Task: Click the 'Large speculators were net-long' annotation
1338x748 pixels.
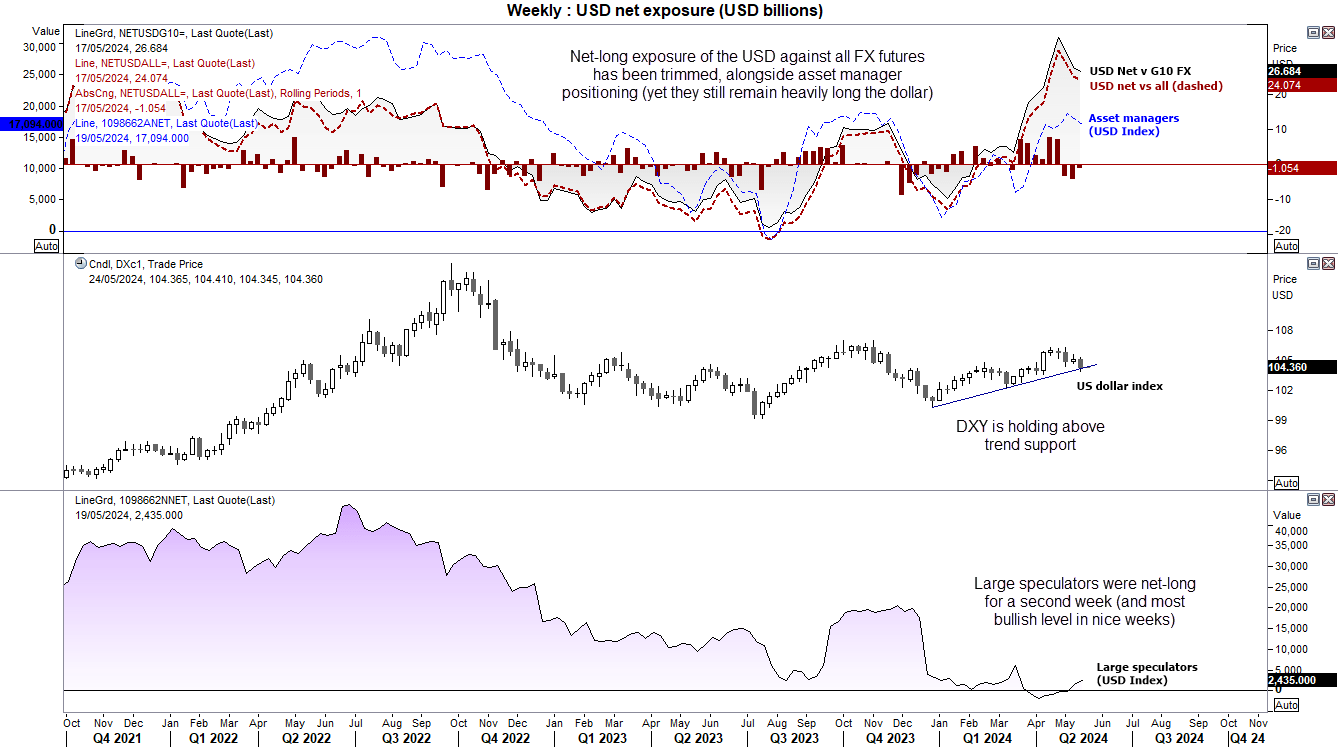Action: tap(1085, 602)
